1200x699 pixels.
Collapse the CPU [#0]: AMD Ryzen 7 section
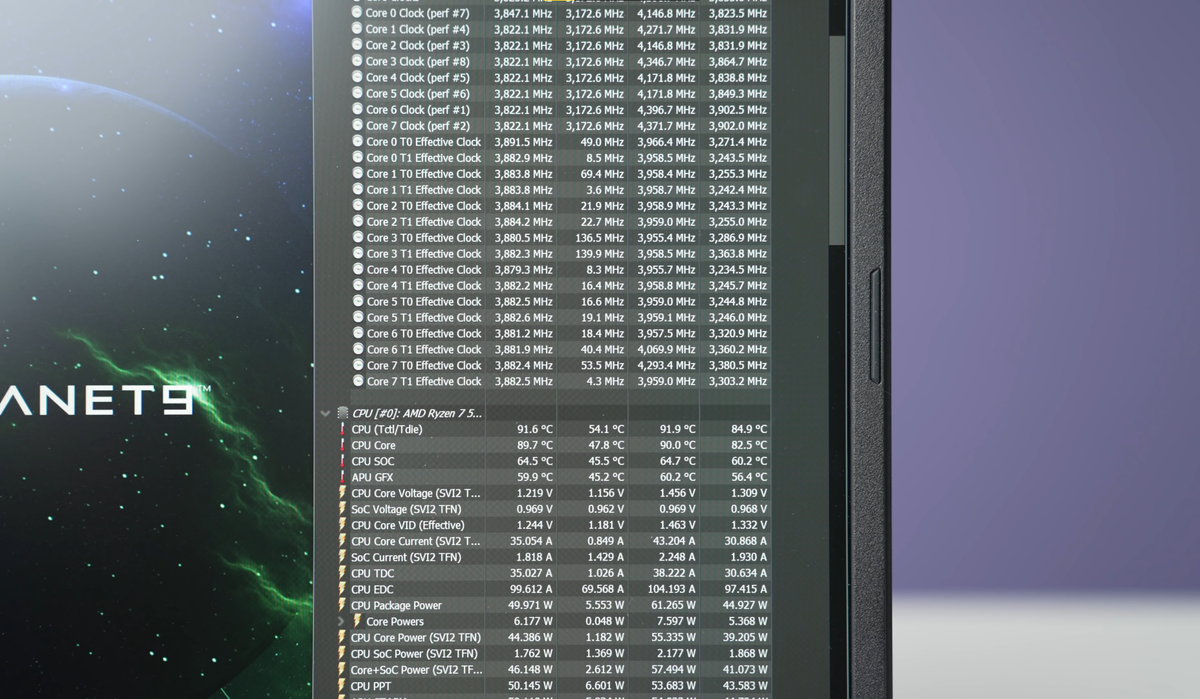(x=325, y=412)
